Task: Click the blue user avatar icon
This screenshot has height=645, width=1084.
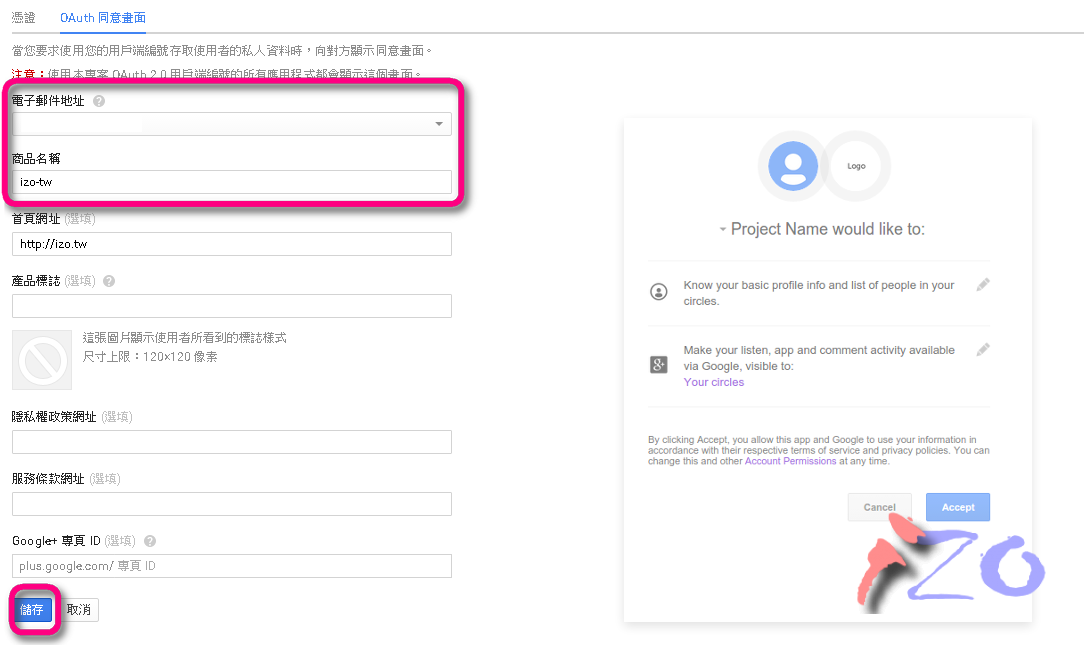Action: pos(793,166)
